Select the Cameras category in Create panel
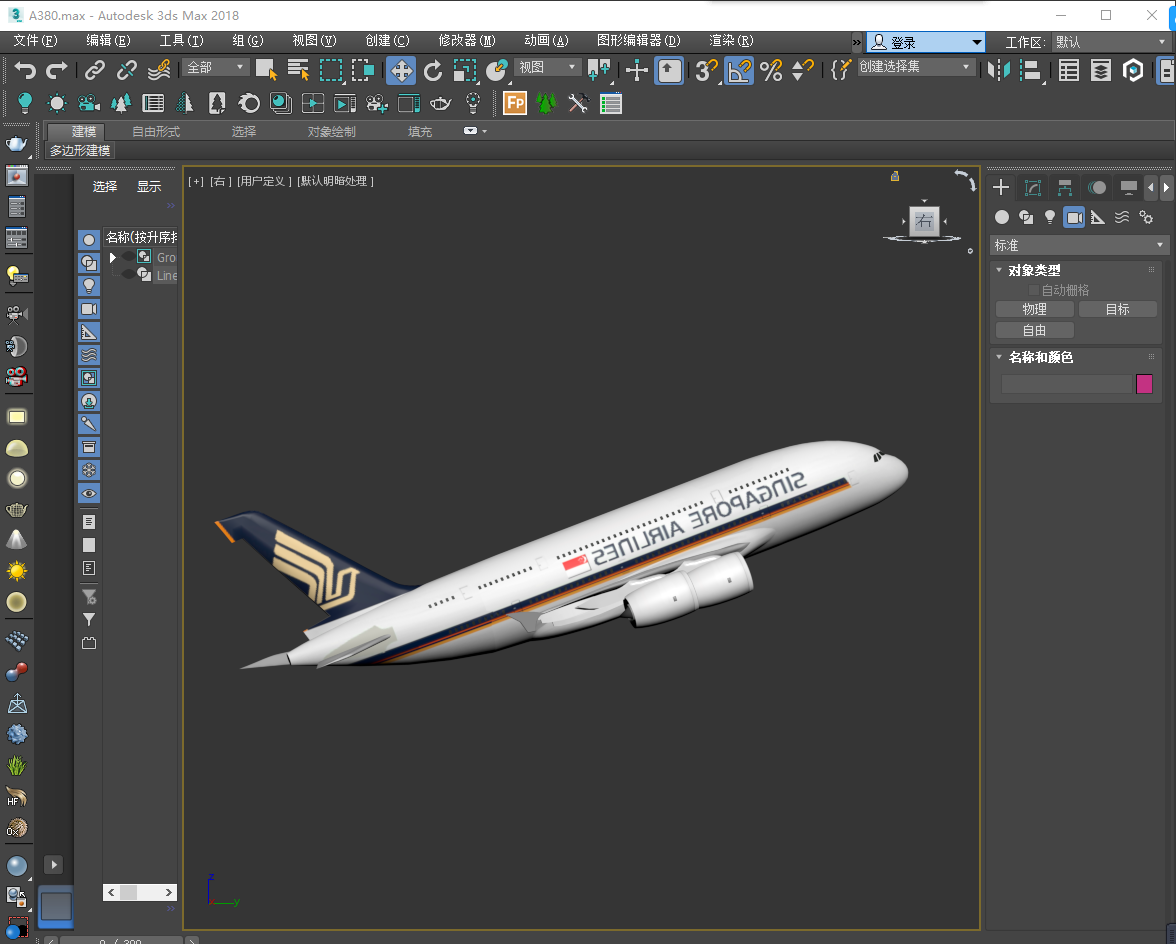 click(x=1074, y=217)
